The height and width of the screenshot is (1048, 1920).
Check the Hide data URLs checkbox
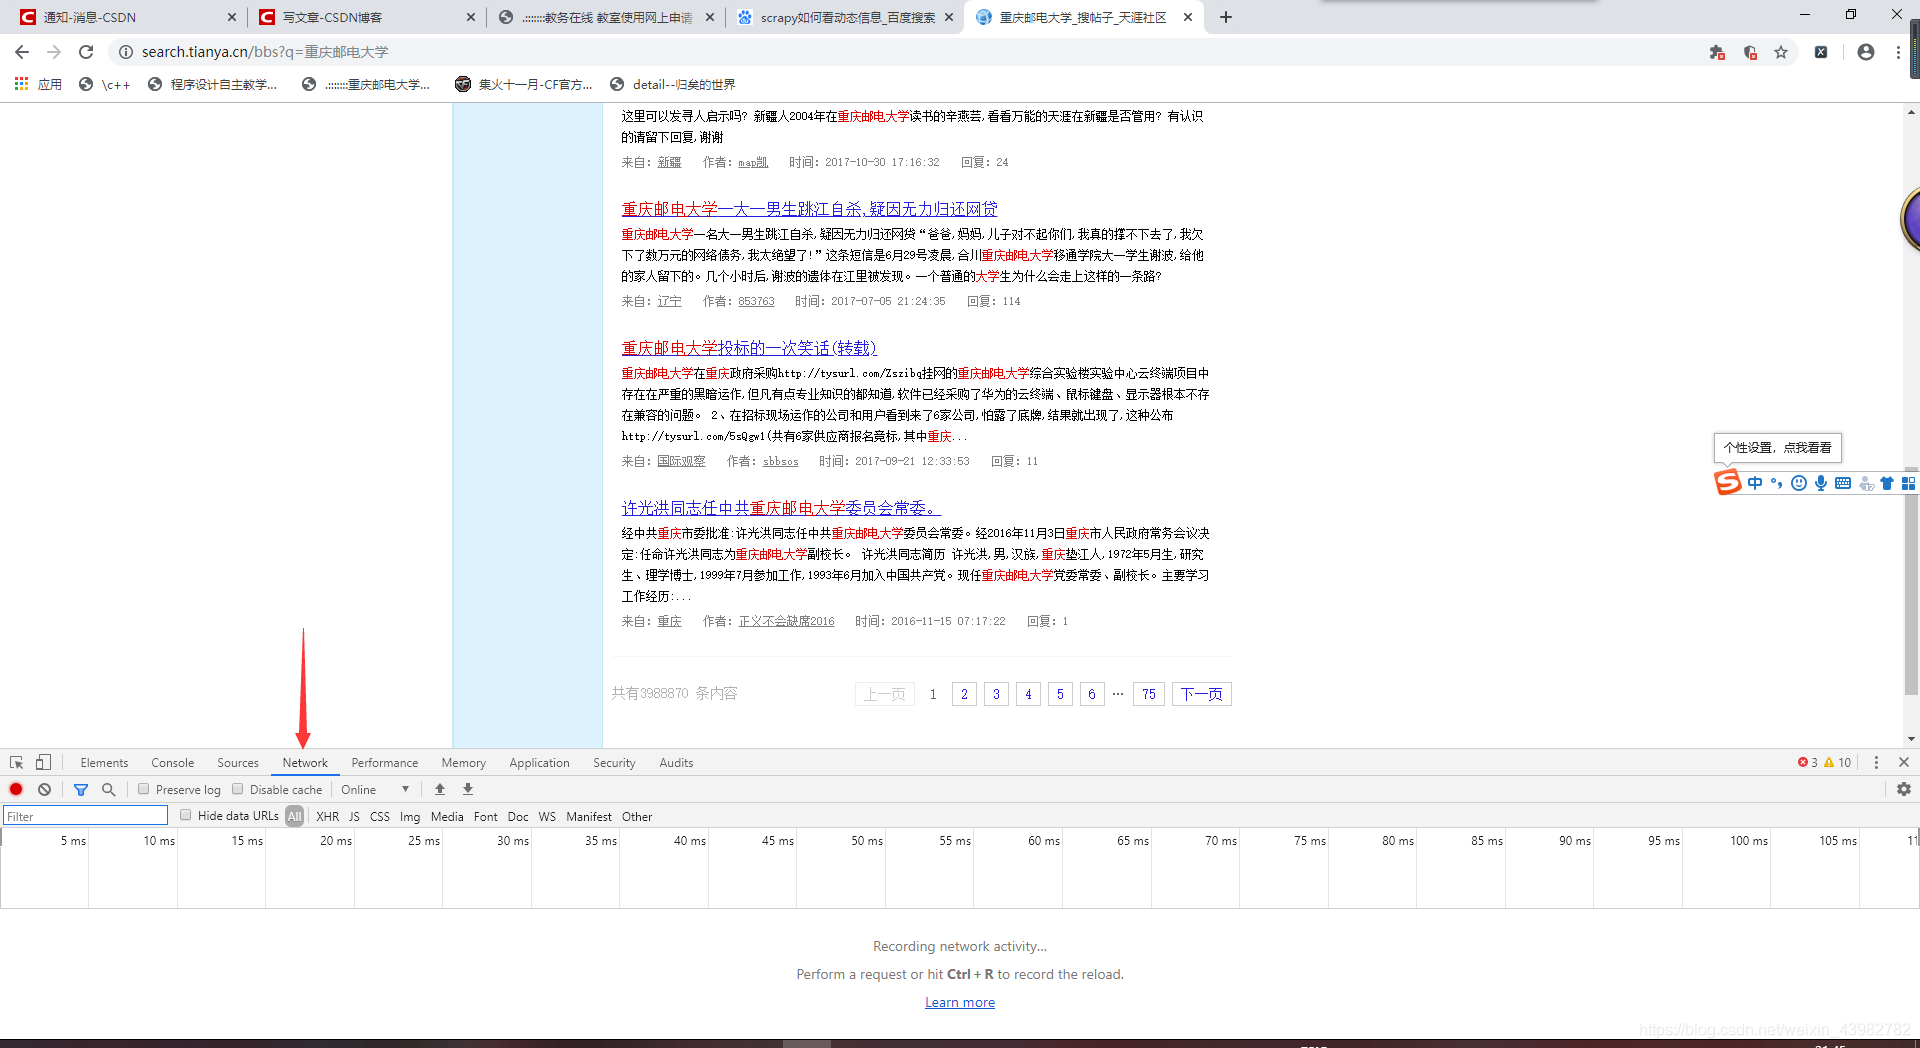186,815
